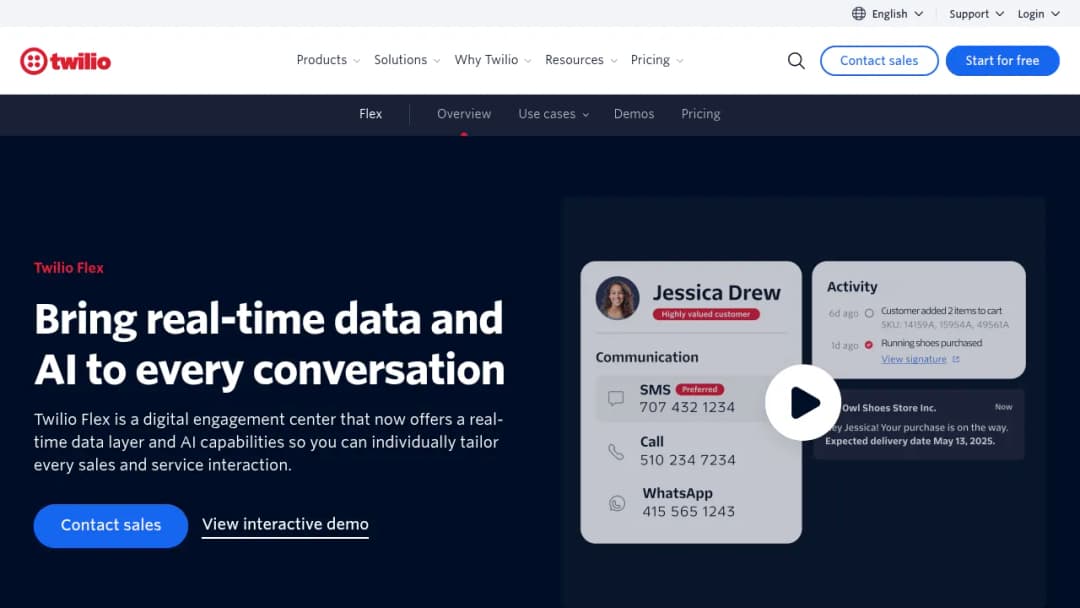Screen dimensions: 1080x608
Task: Click the Twilio logo
Action: click(65, 61)
